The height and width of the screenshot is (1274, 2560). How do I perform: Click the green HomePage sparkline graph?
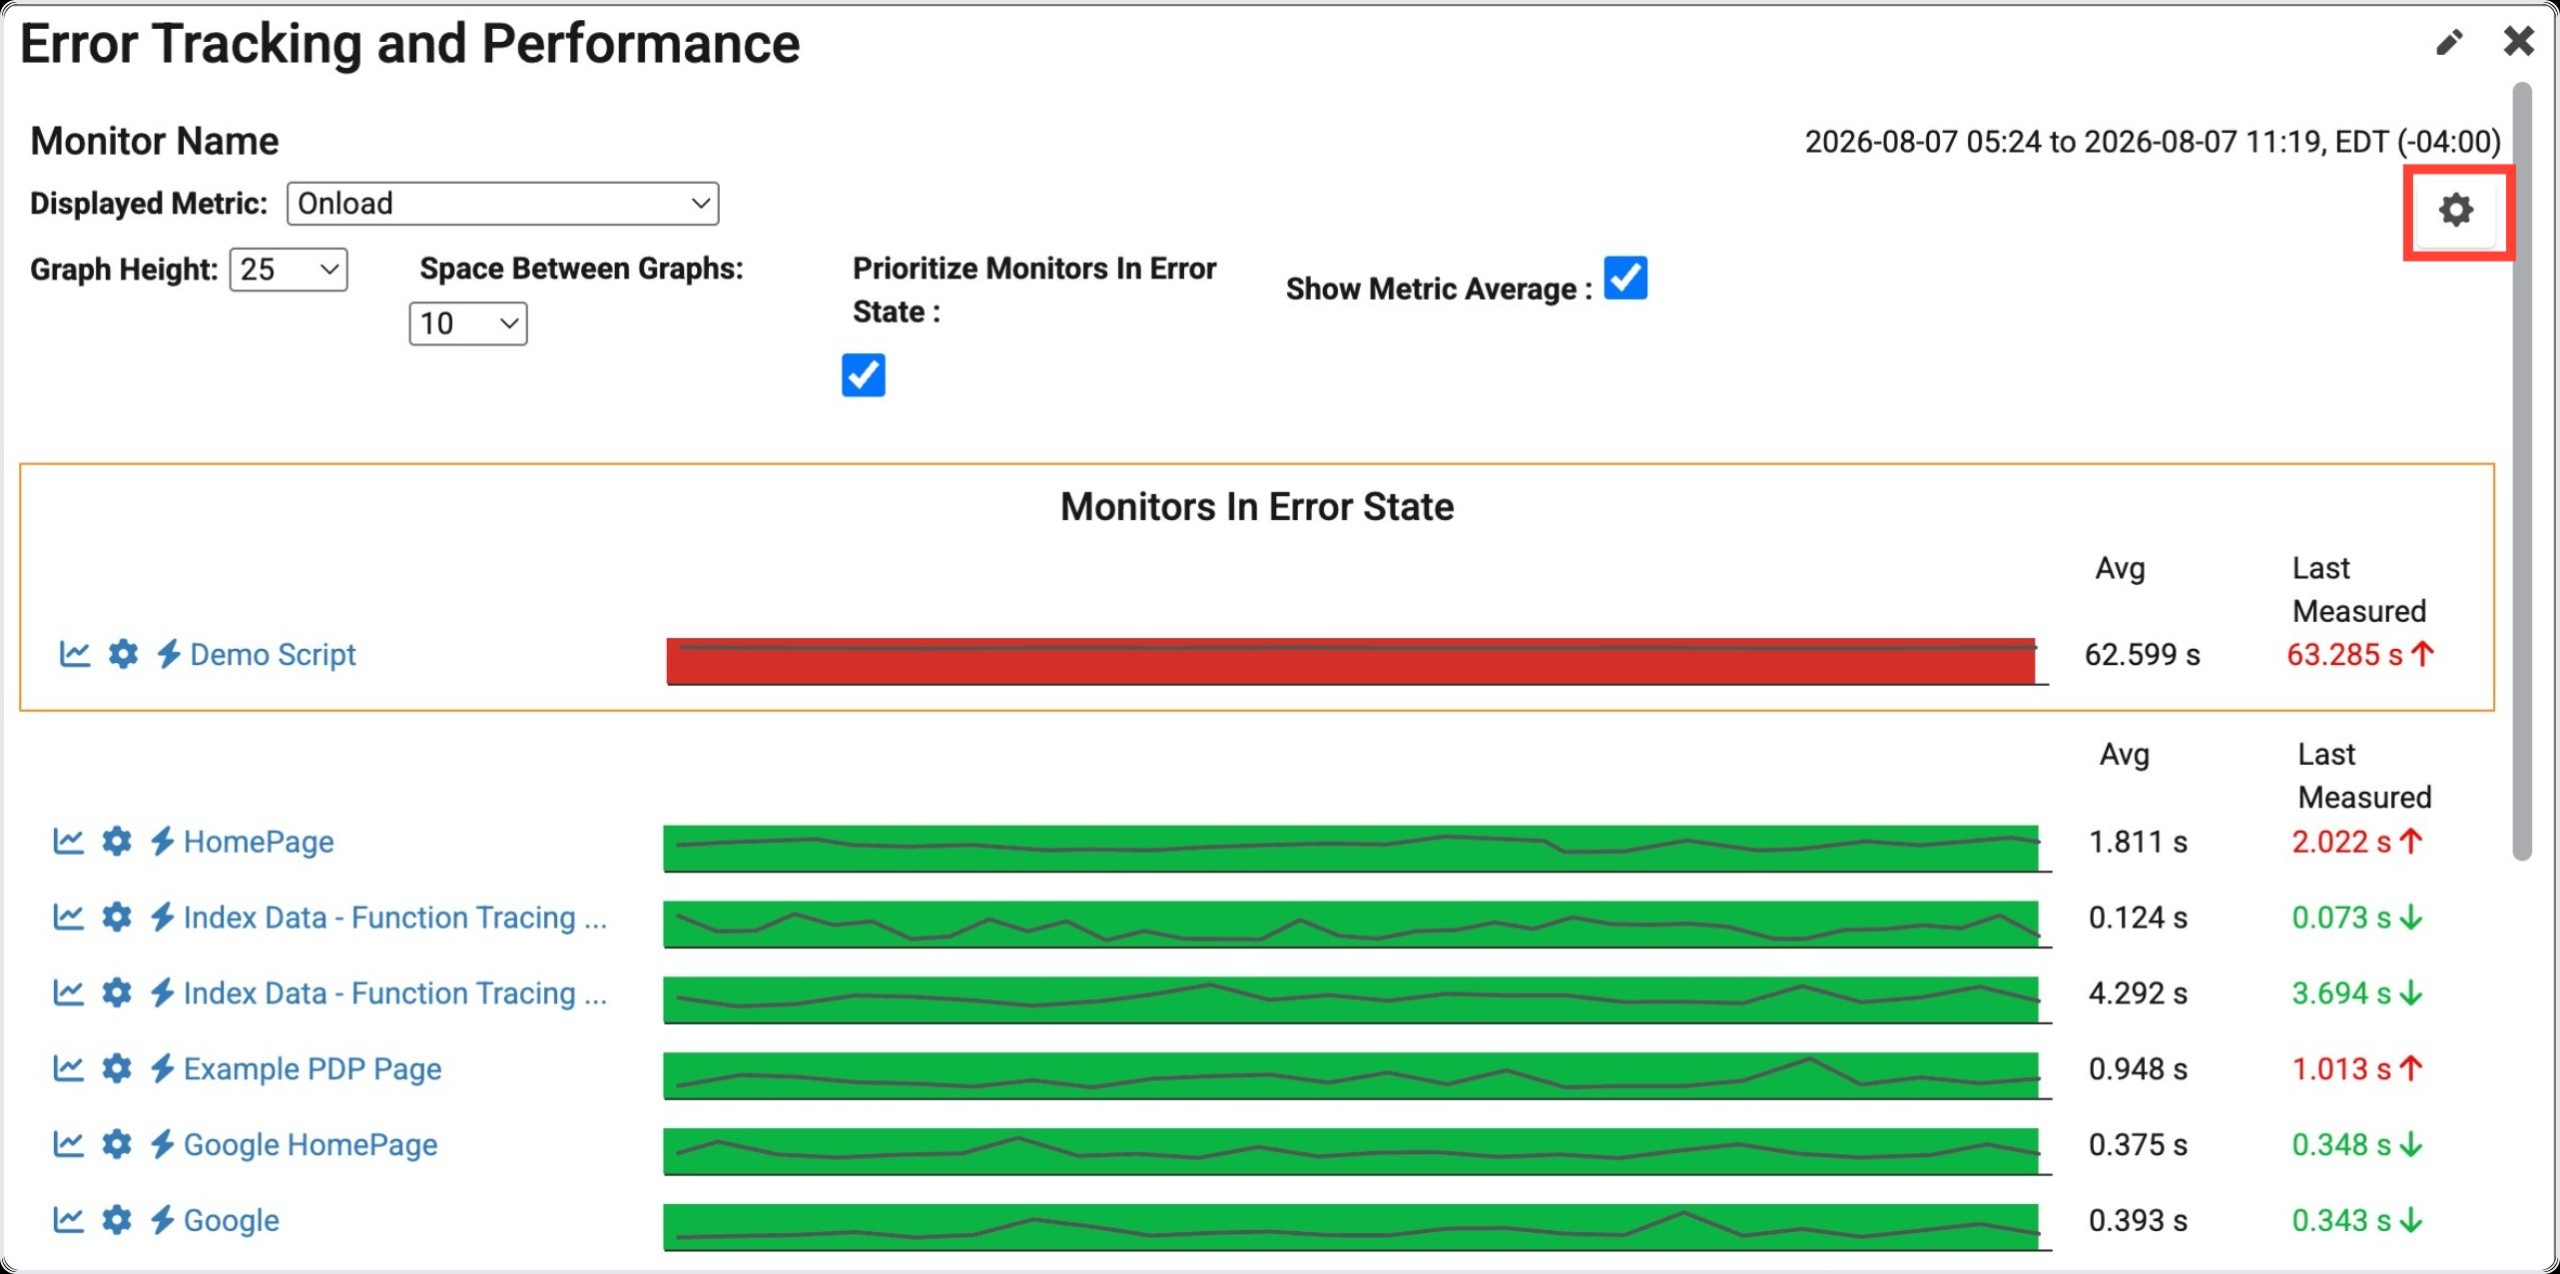pyautogui.click(x=1351, y=848)
